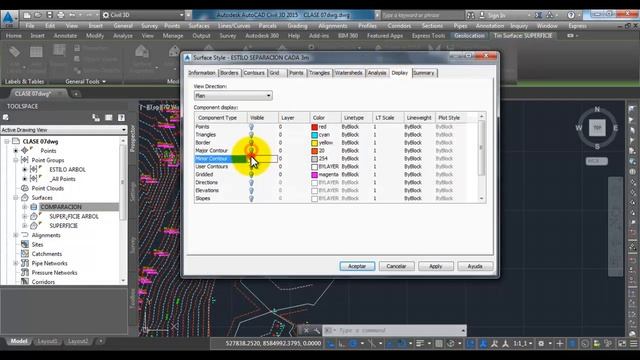This screenshot has width=640, height=360.
Task: Switch to the Analysis tab in Surface Style
Action: (x=377, y=73)
